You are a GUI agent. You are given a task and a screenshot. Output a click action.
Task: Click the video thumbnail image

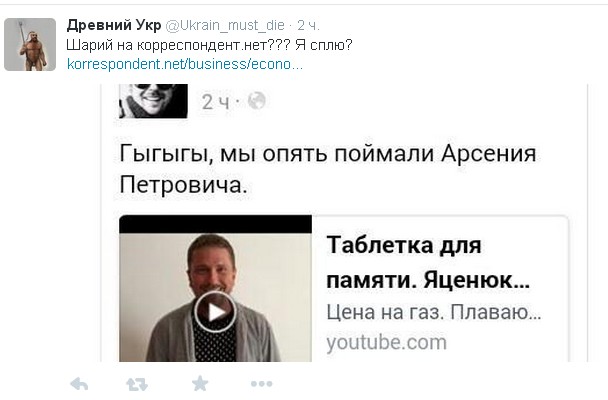point(215,297)
